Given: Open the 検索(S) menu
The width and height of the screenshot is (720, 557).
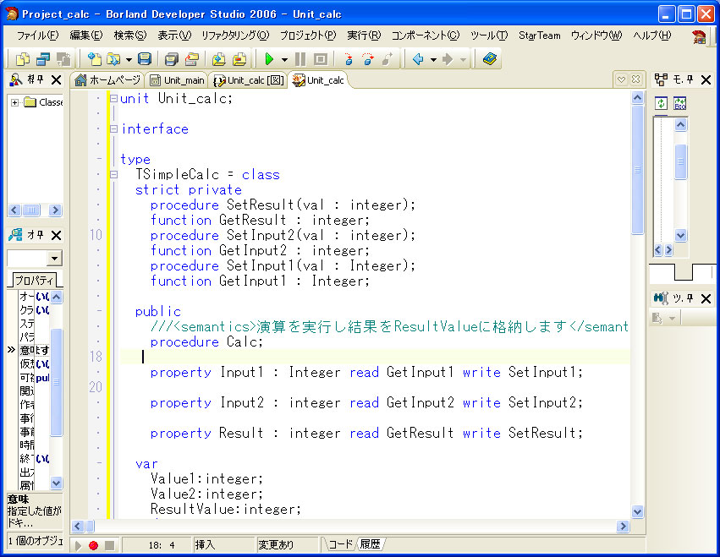Looking at the screenshot, I should (130, 35).
